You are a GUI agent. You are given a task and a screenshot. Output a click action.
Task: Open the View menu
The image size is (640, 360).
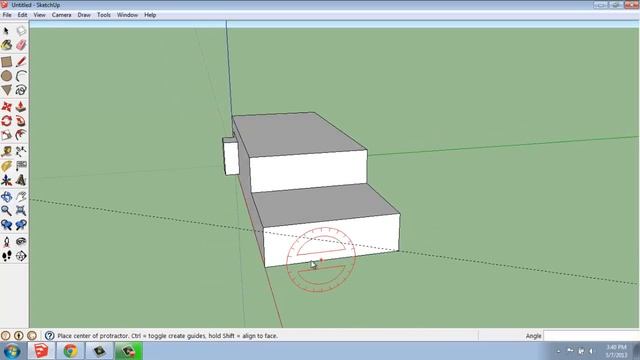point(39,15)
